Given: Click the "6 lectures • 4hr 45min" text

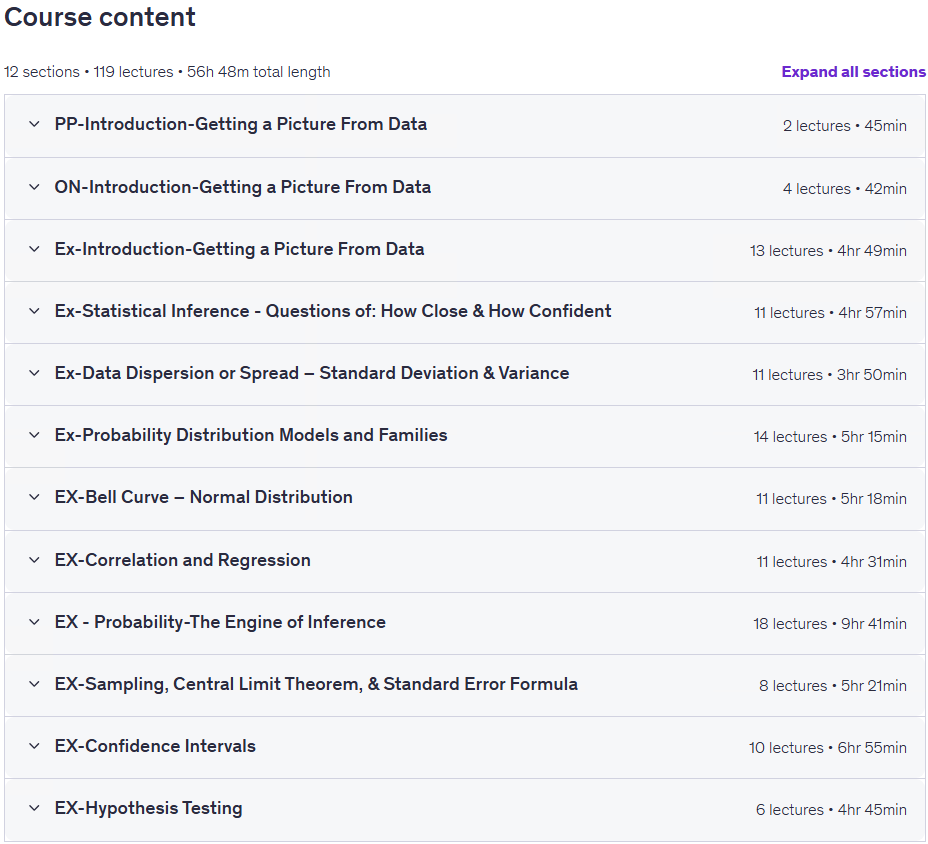Looking at the screenshot, I should pyautogui.click(x=832, y=810).
